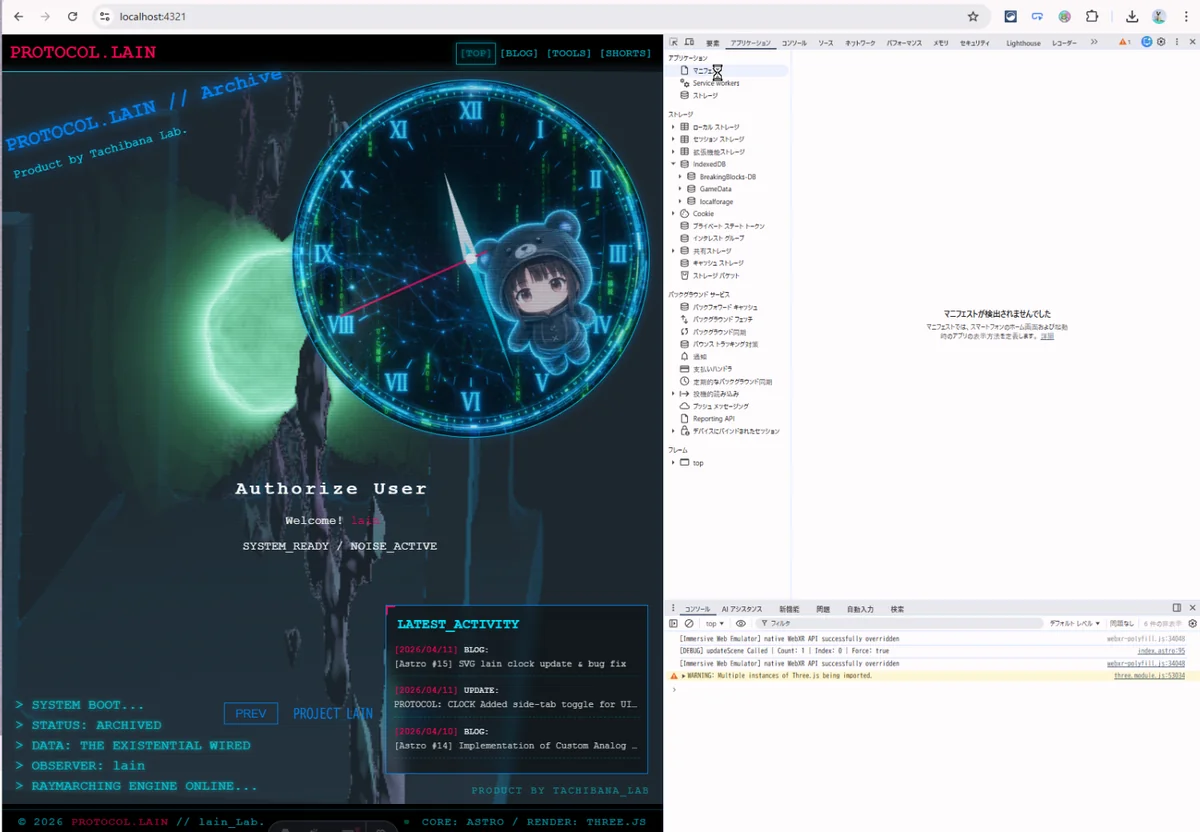Image resolution: width=1200 pixels, height=832 pixels.
Task: Open the top JavaScript context dropdown
Action: (714, 623)
